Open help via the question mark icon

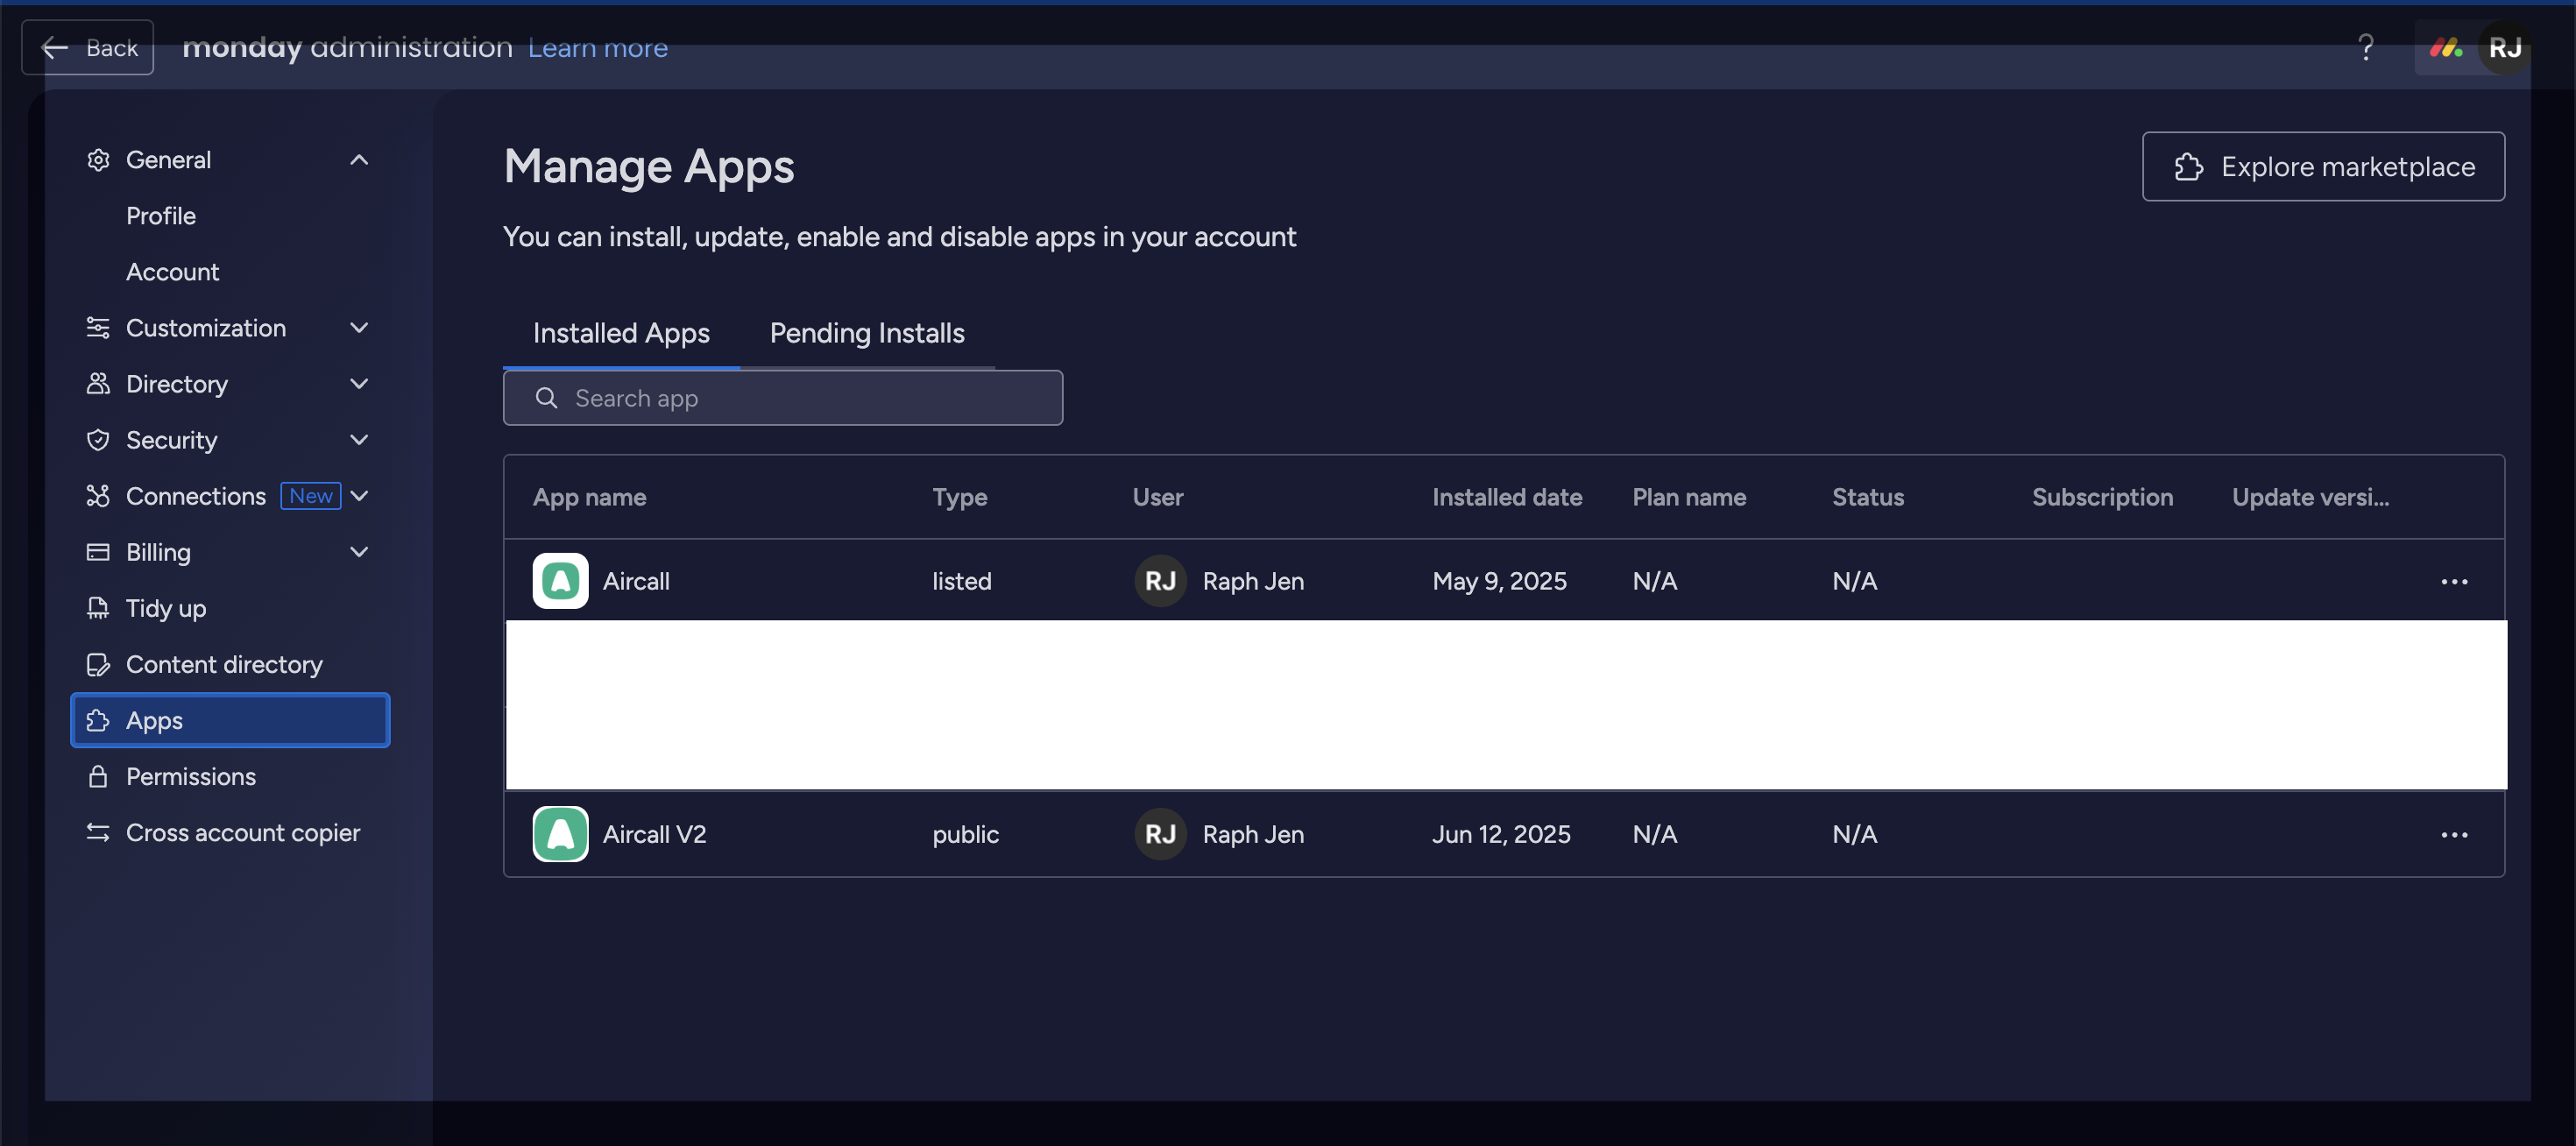tap(2366, 47)
